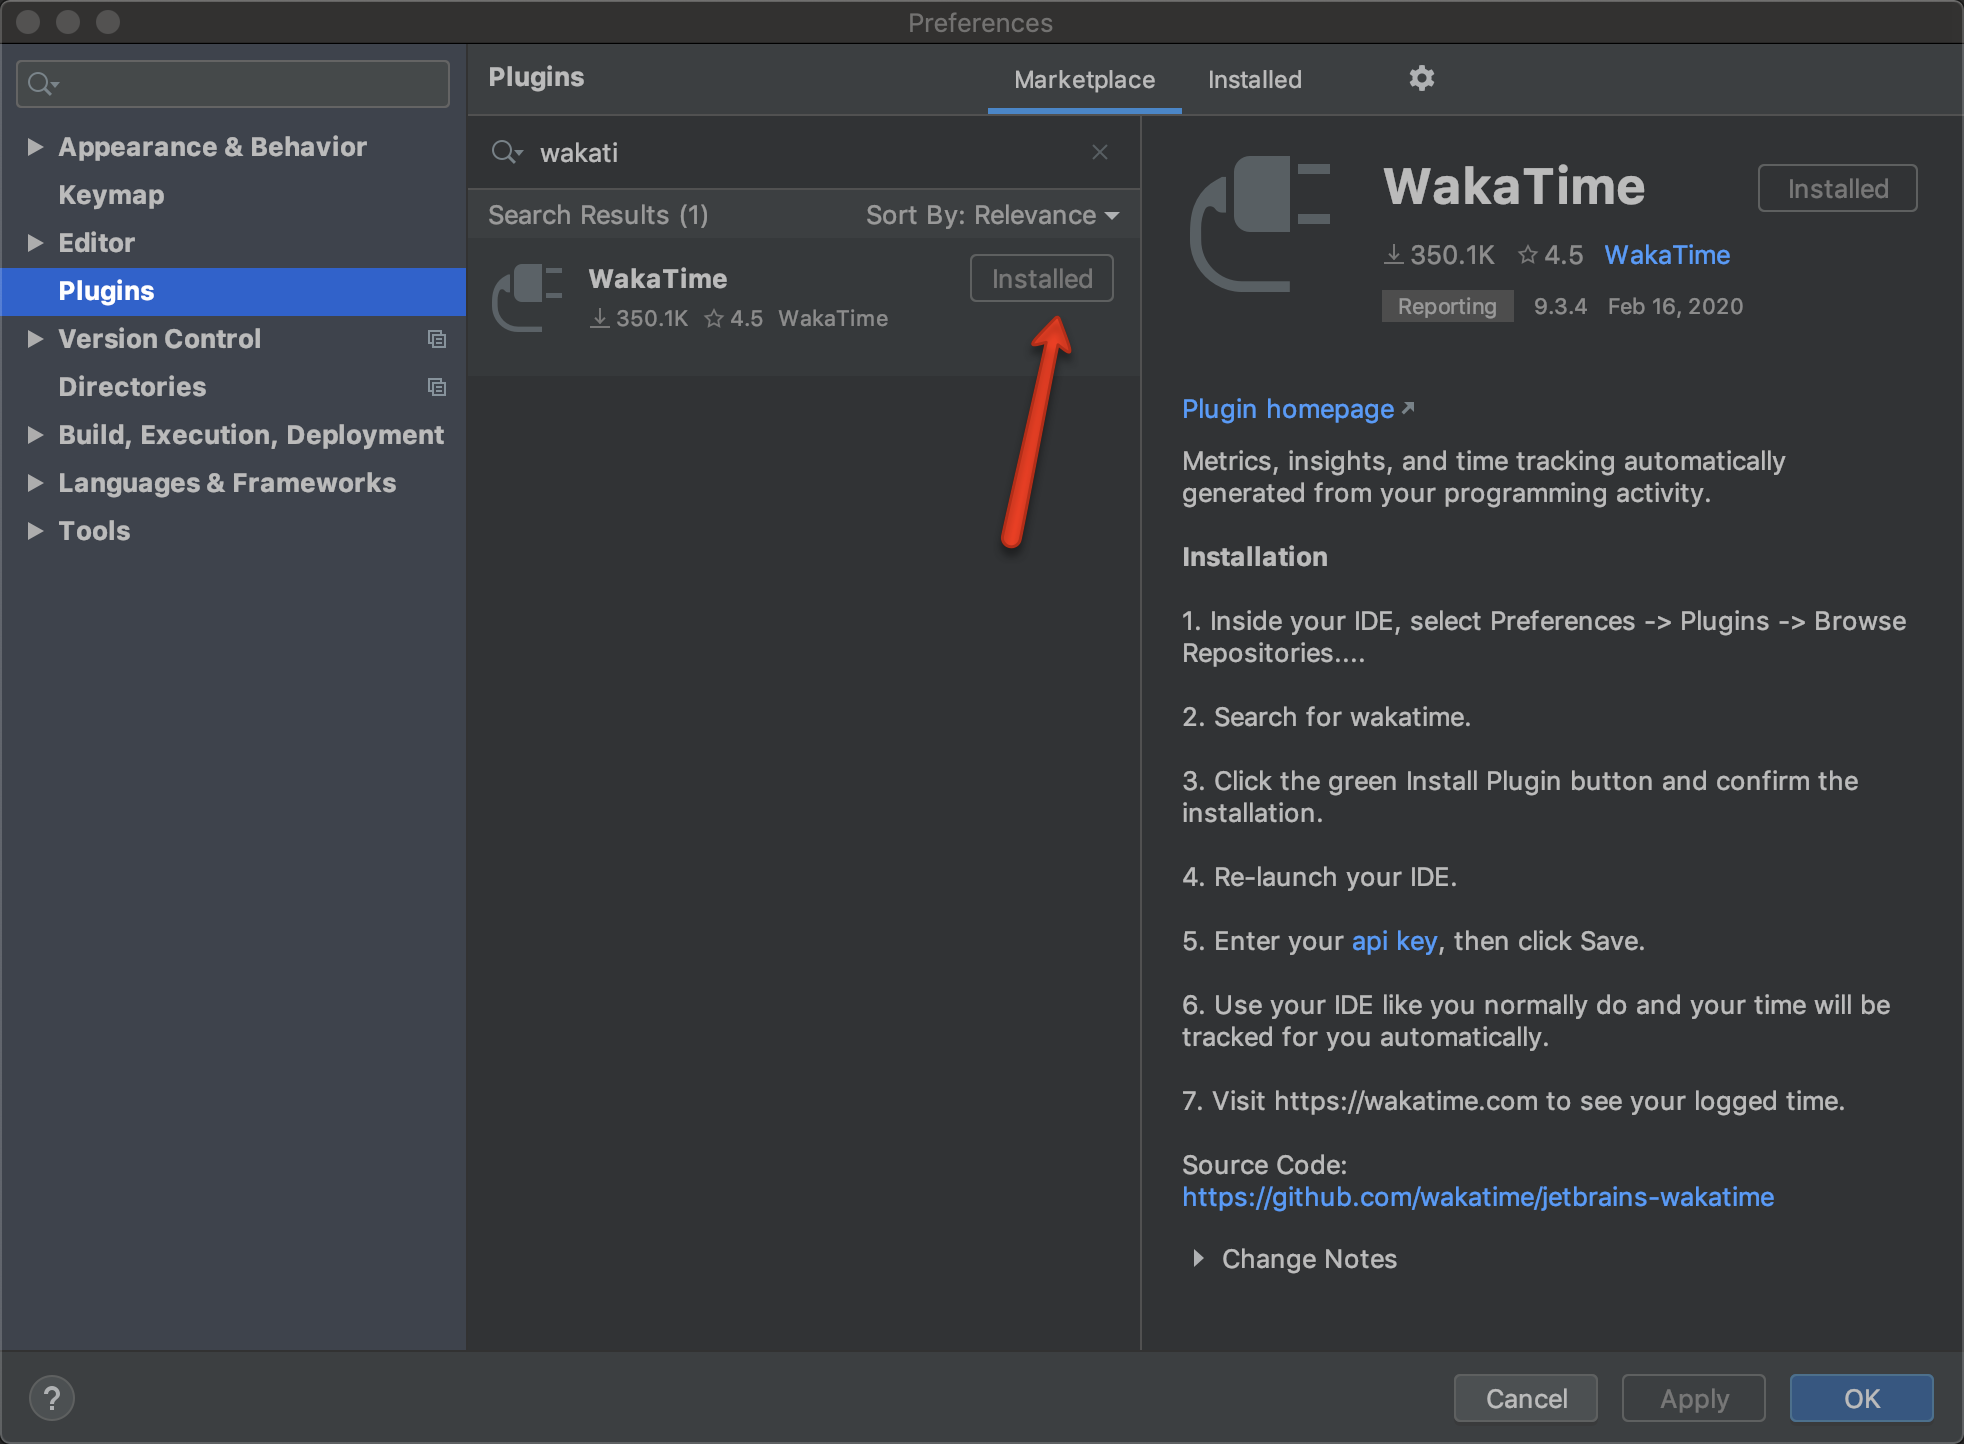Open the jetbrains-wakatime GitHub link
Screen dimensions: 1964x1444
click(x=1477, y=1196)
